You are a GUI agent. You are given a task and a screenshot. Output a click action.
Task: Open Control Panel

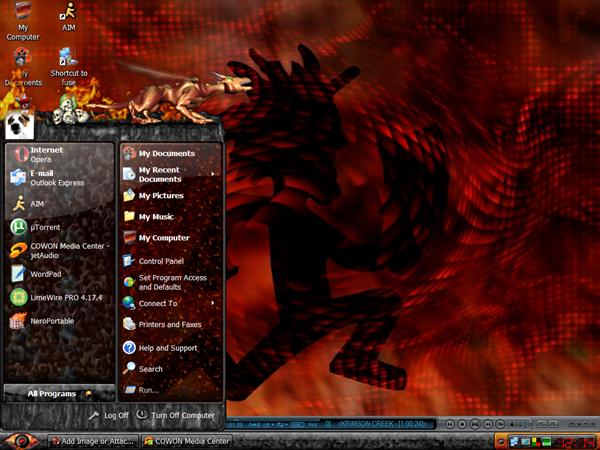click(171, 261)
